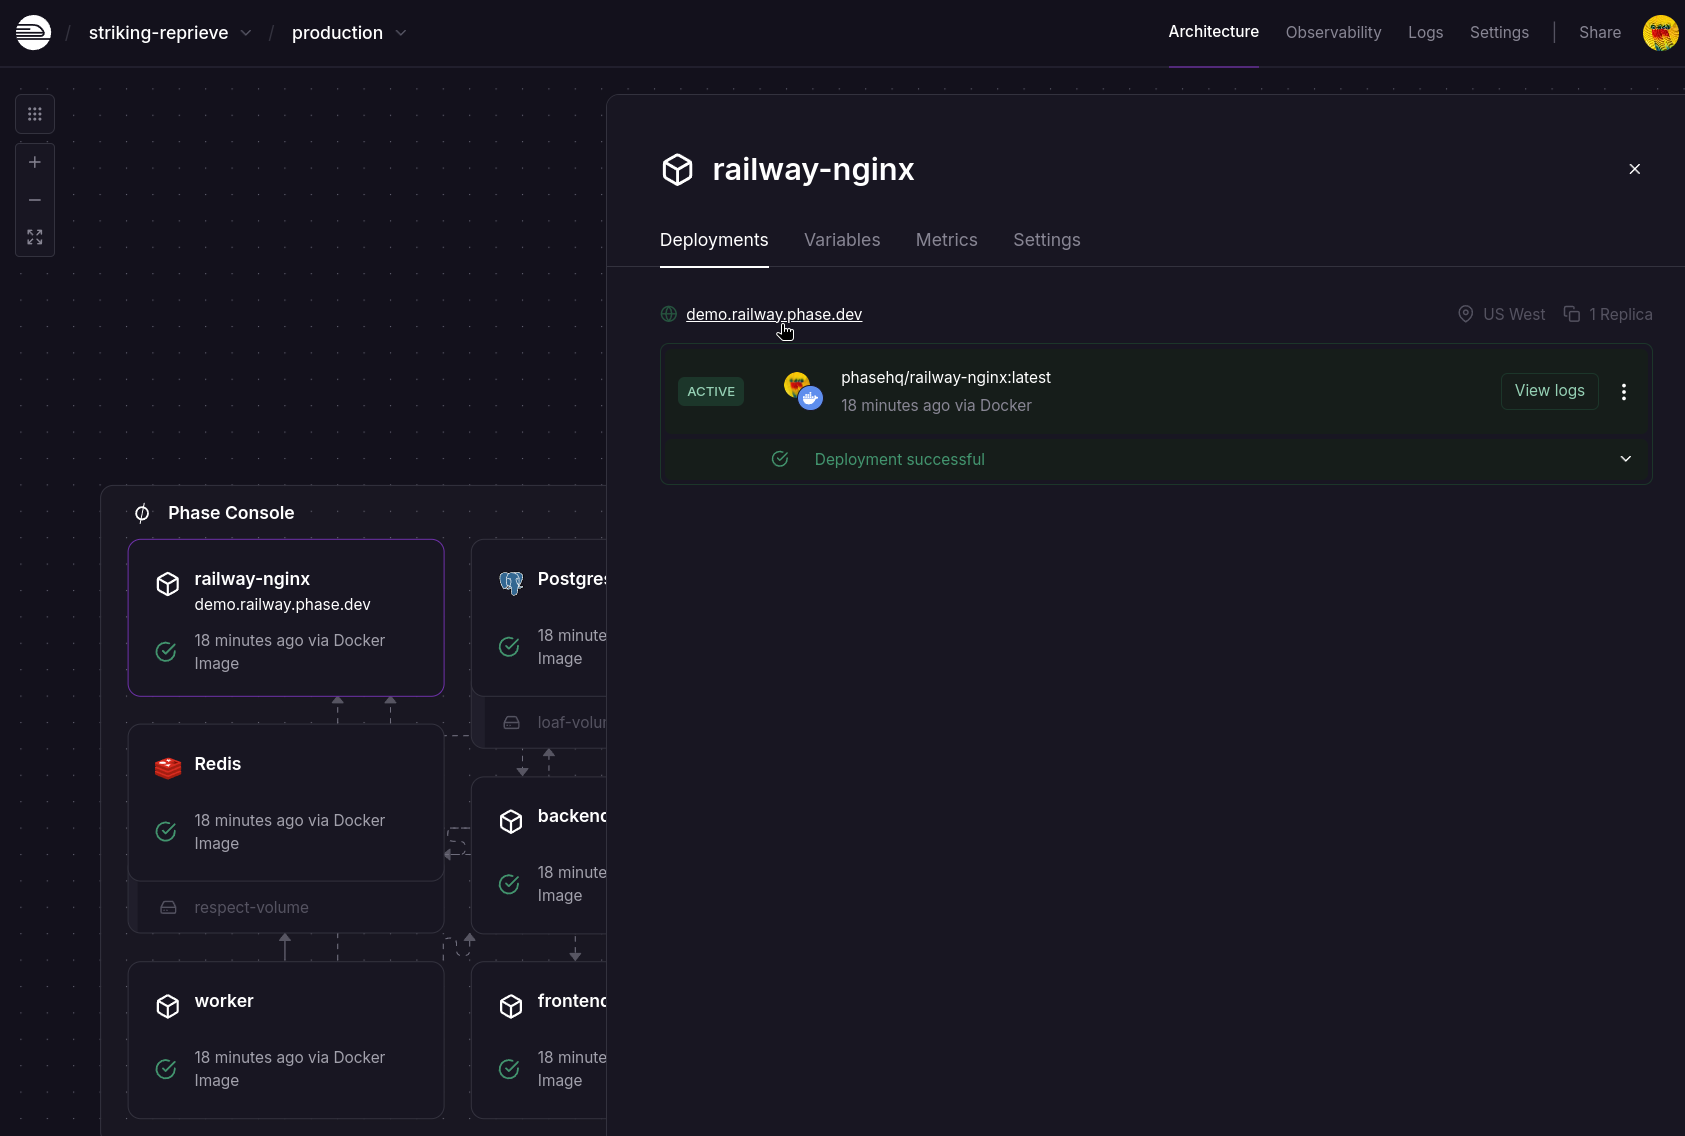Zoom out on the canvas

(x=35, y=200)
